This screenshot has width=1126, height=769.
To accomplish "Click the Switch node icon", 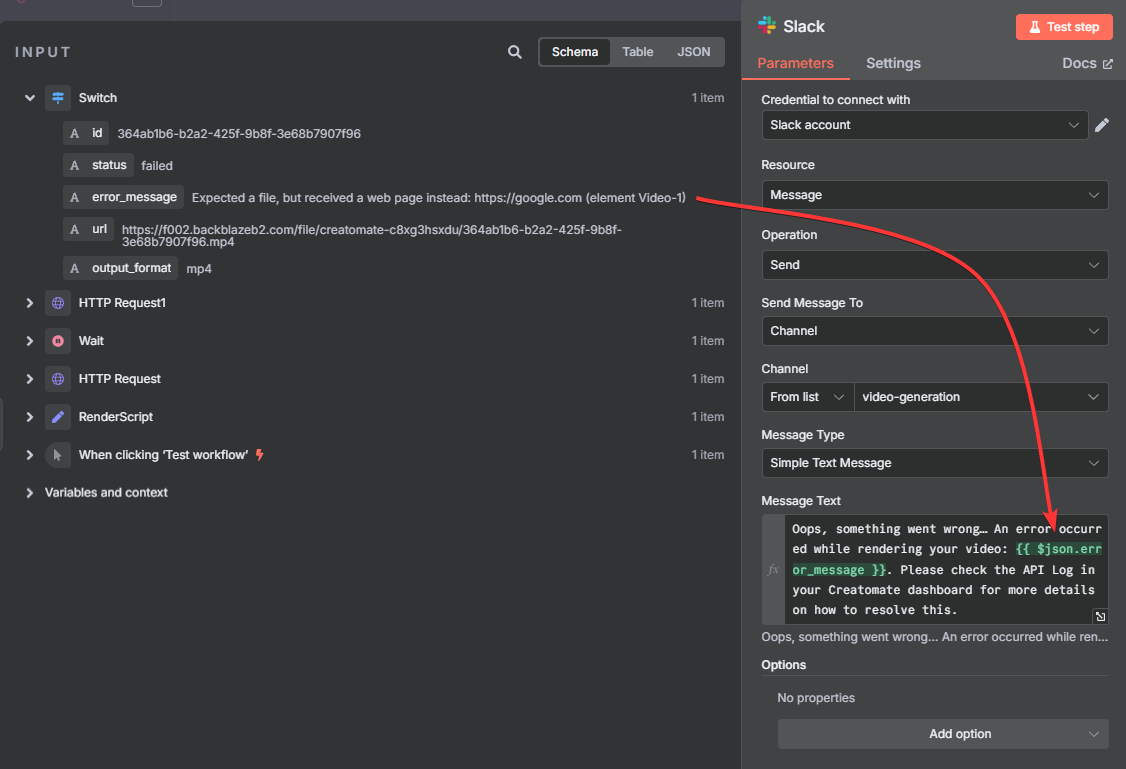I will (x=58, y=98).
